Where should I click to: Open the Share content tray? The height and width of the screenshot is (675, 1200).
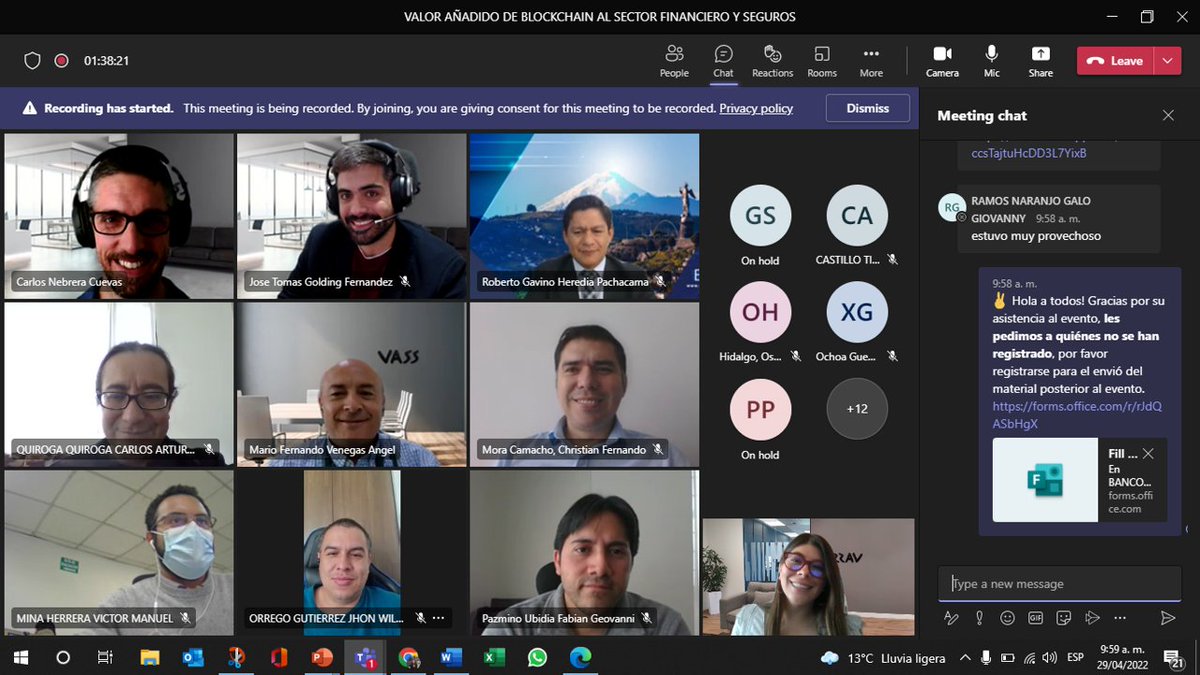1040,60
